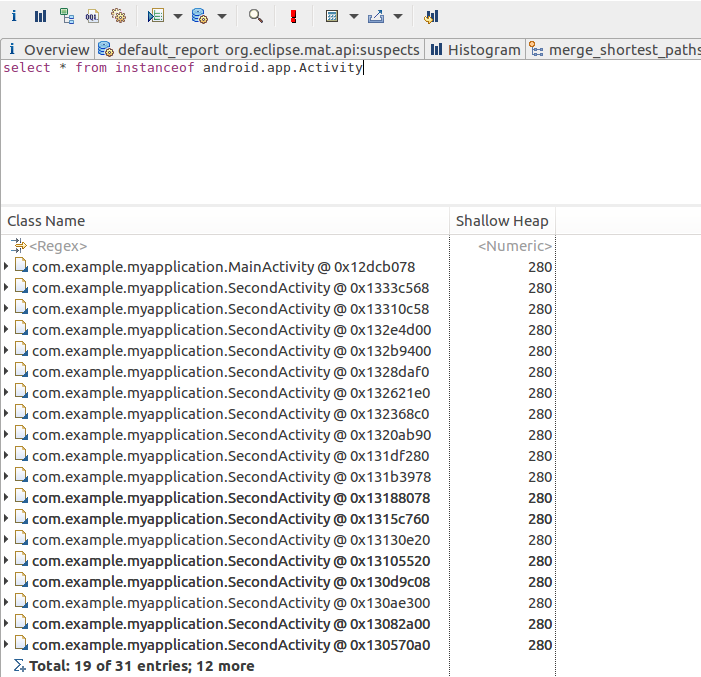Viewport: 701px width, 677px height.
Task: Click Total 19 of 31 entries row
Action: [142, 666]
